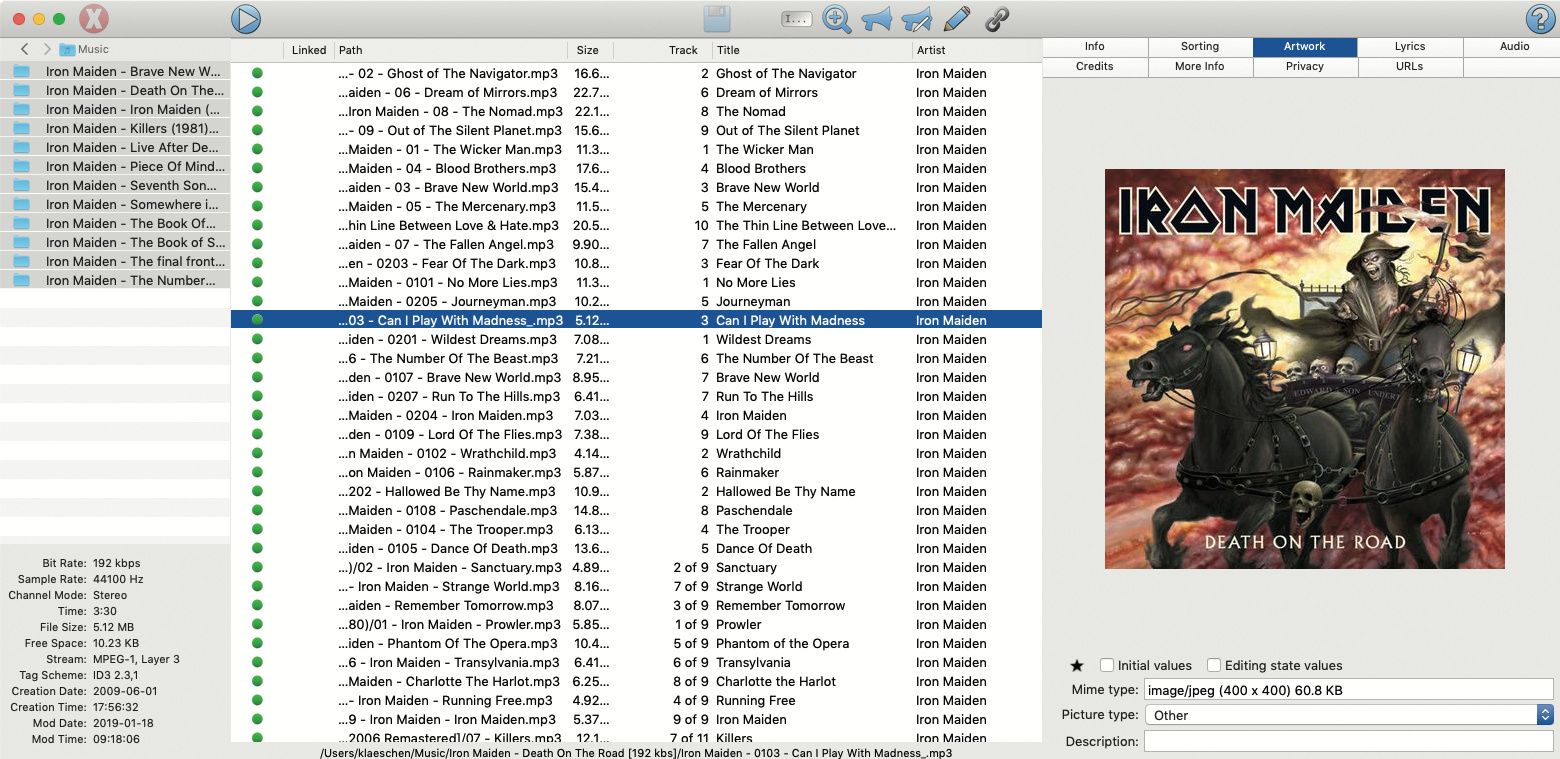
Task: Open the Audio tab
Action: (x=1515, y=47)
